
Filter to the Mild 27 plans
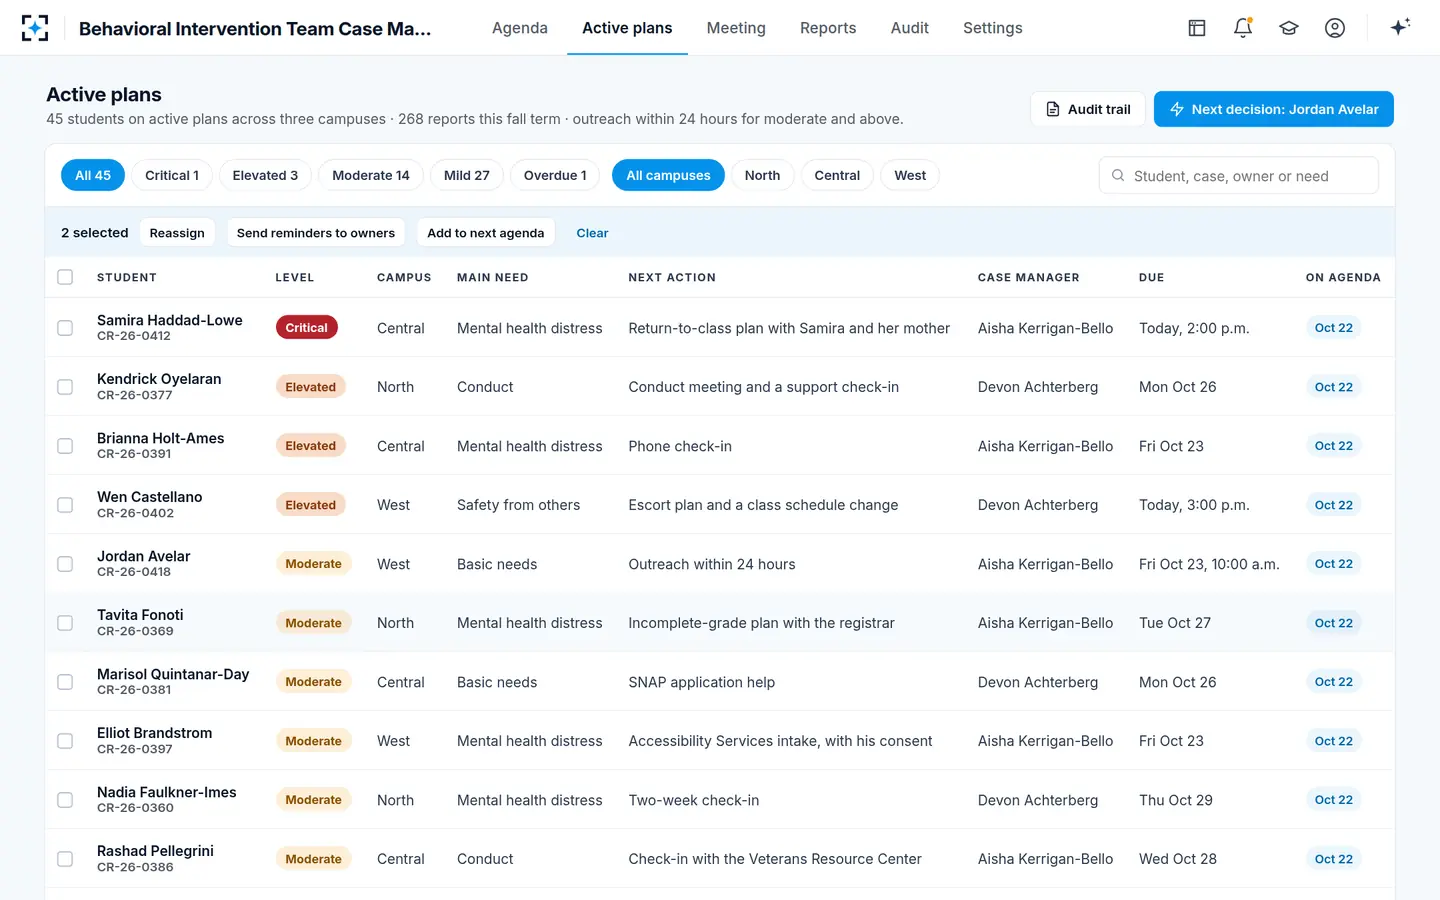(x=467, y=175)
